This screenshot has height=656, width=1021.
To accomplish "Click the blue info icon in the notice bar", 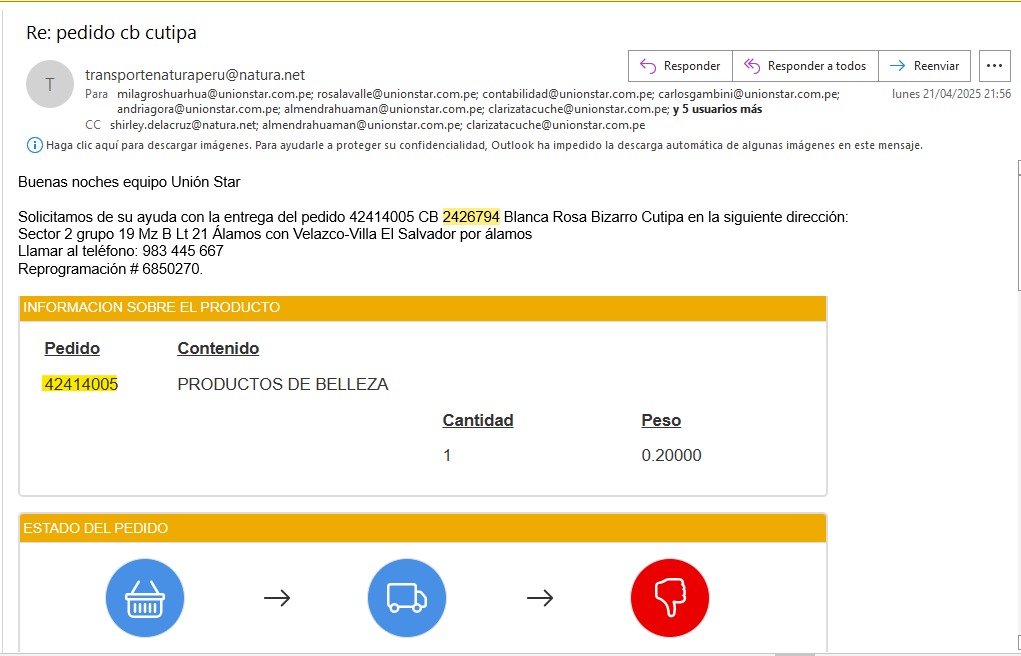I will 35,145.
